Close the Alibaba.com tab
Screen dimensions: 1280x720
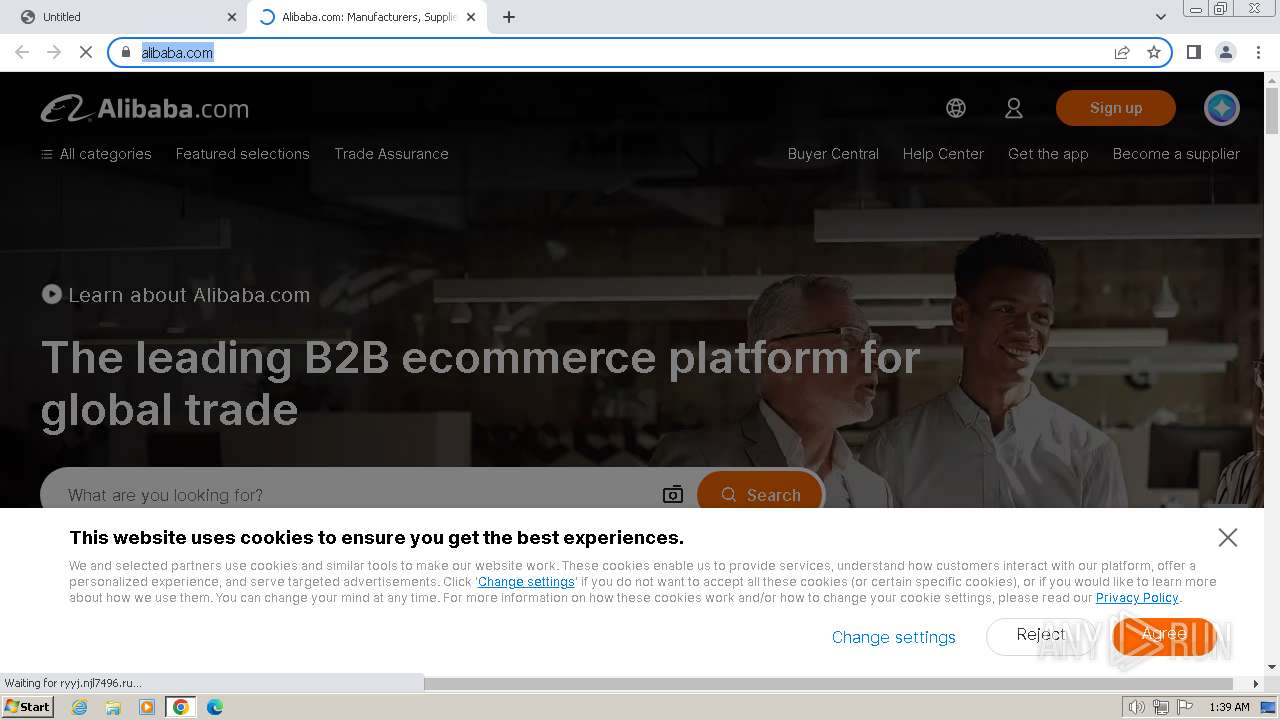coord(471,17)
